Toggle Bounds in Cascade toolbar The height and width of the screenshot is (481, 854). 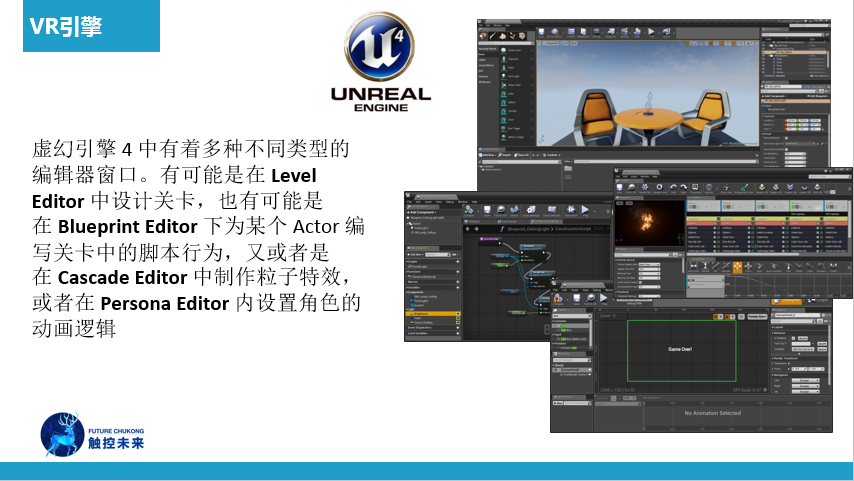pyautogui.click(x=709, y=188)
